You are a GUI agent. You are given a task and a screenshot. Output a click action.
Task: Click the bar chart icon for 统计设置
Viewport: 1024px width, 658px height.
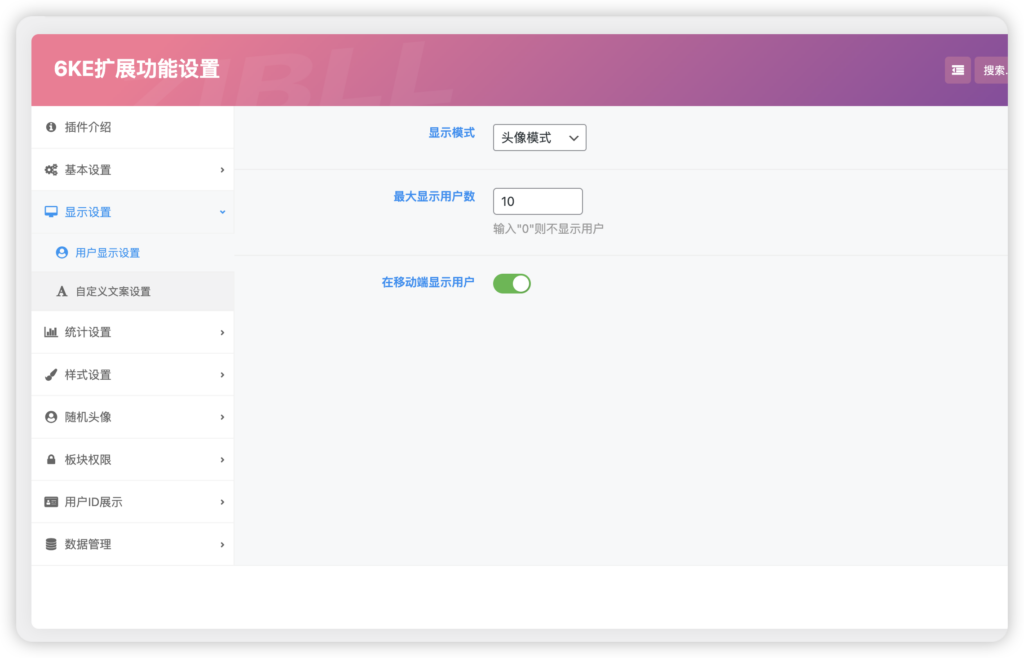(x=50, y=332)
